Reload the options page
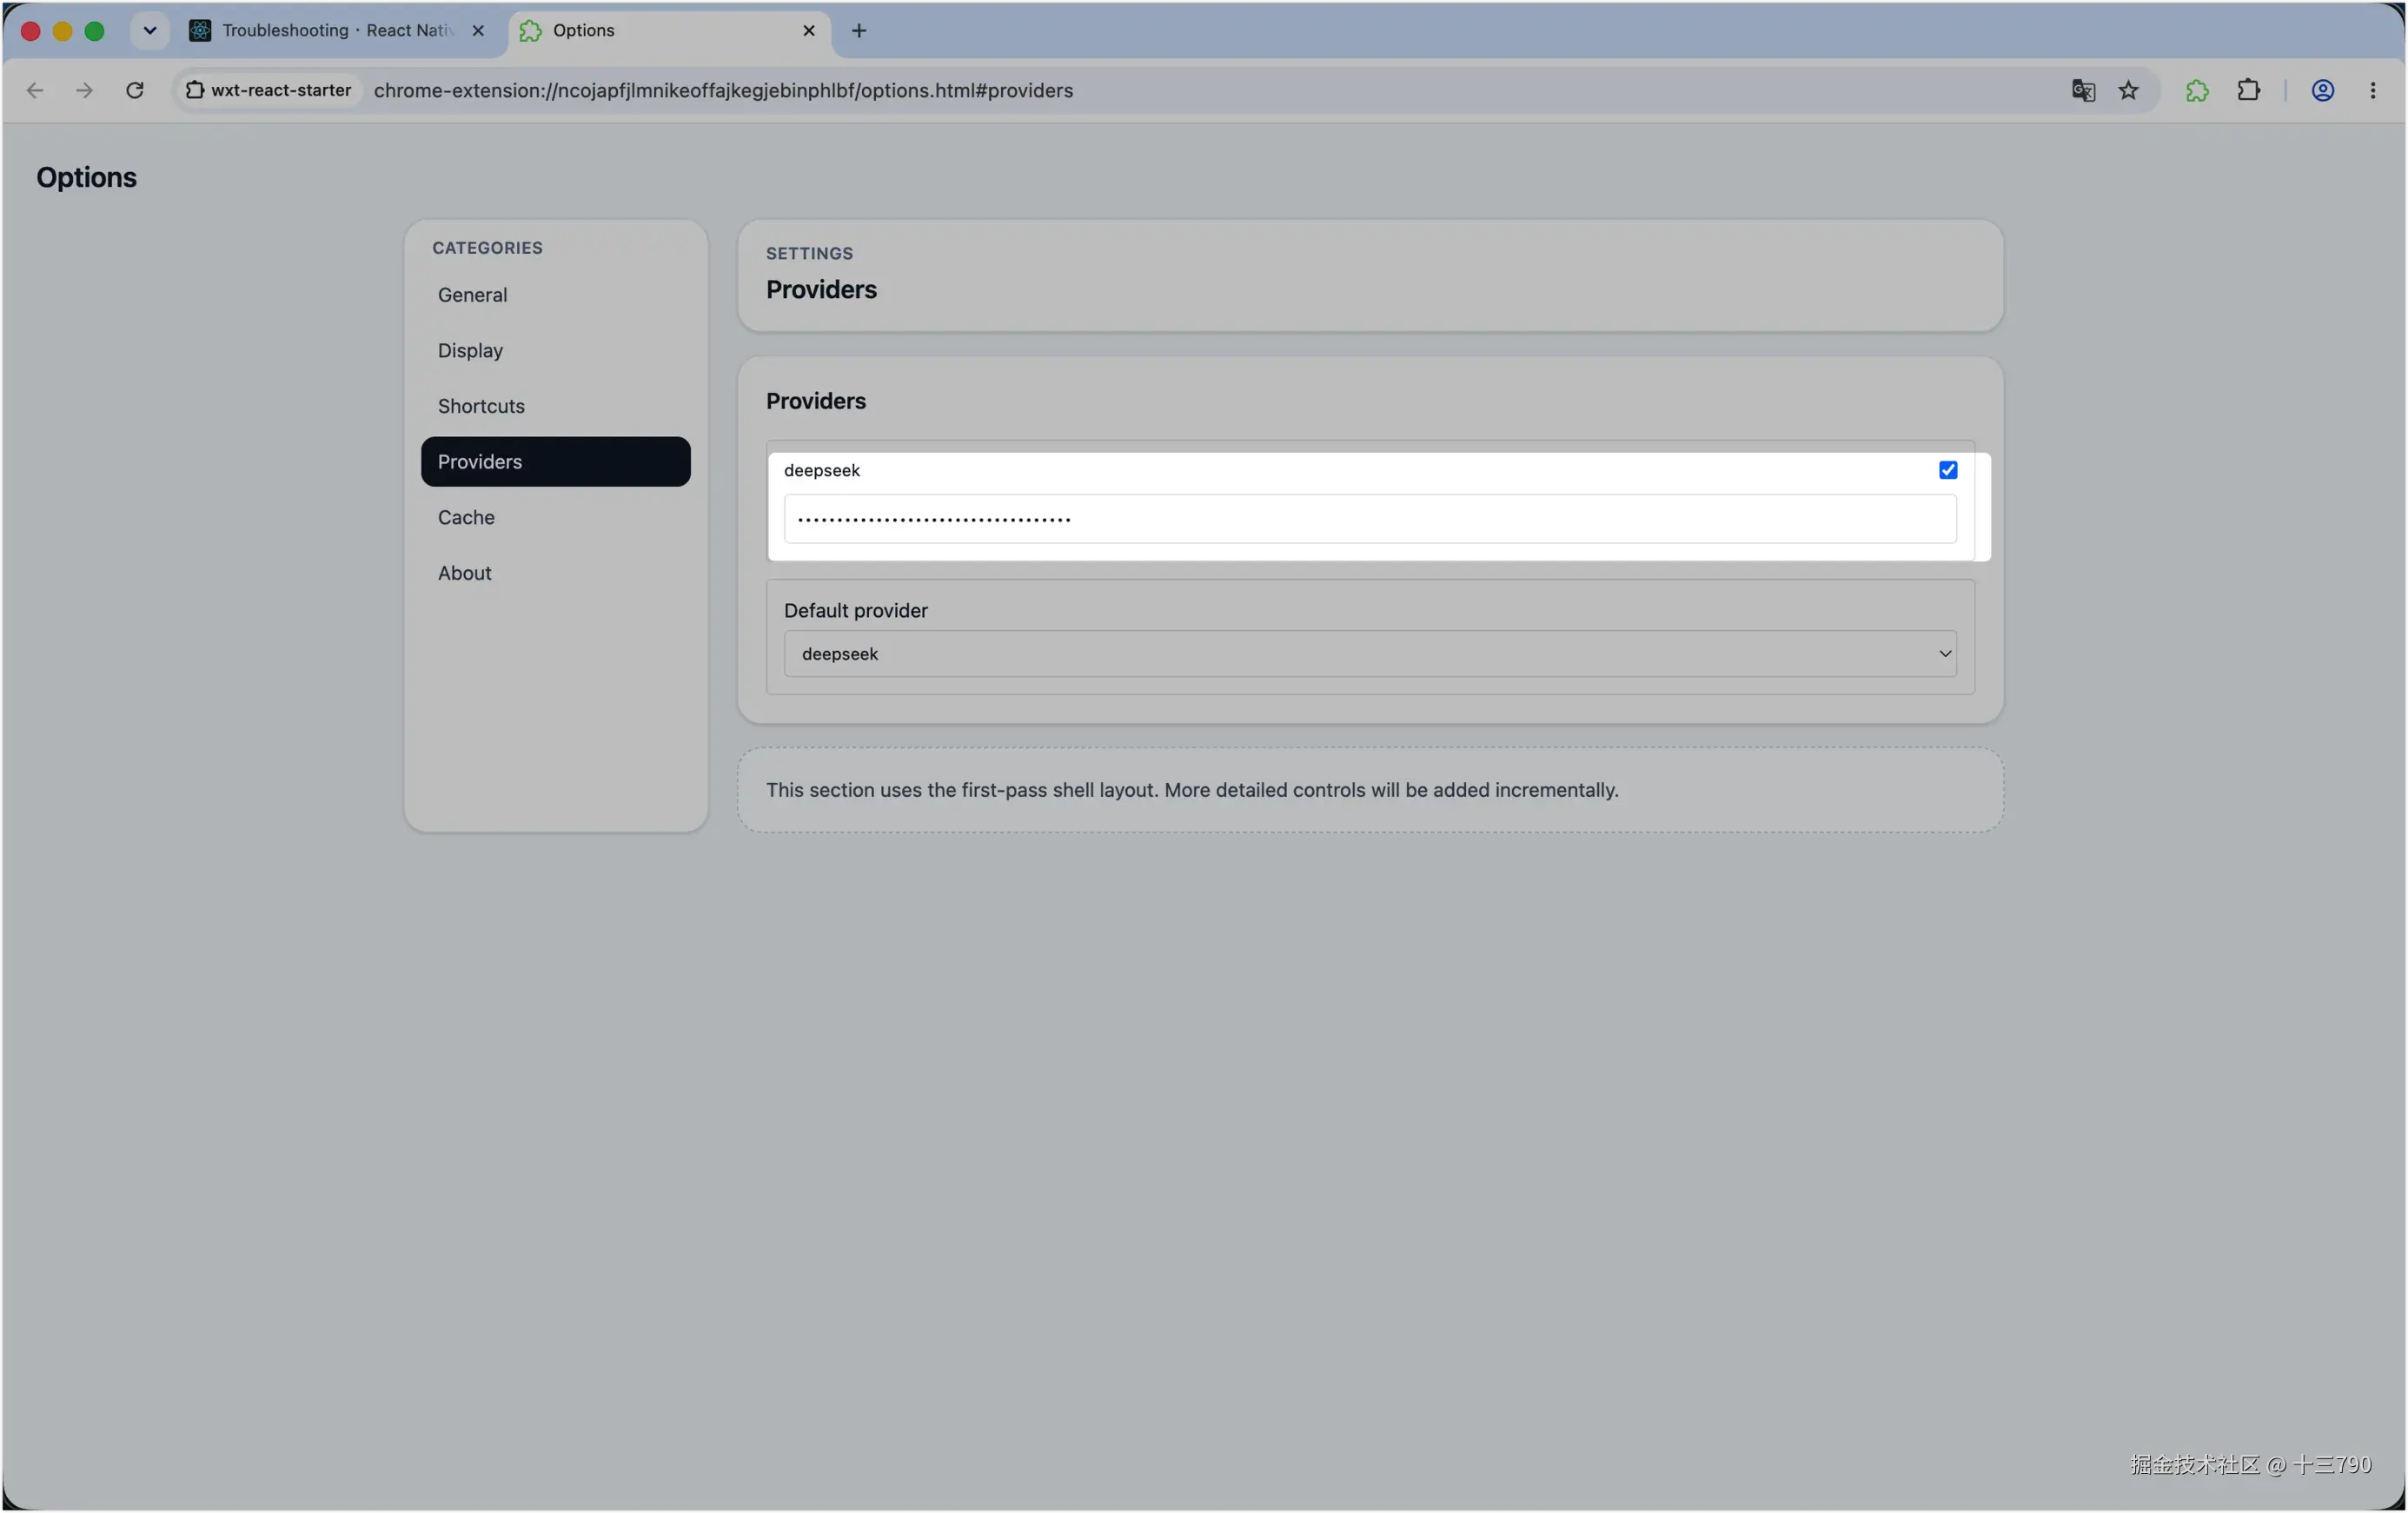 [135, 91]
